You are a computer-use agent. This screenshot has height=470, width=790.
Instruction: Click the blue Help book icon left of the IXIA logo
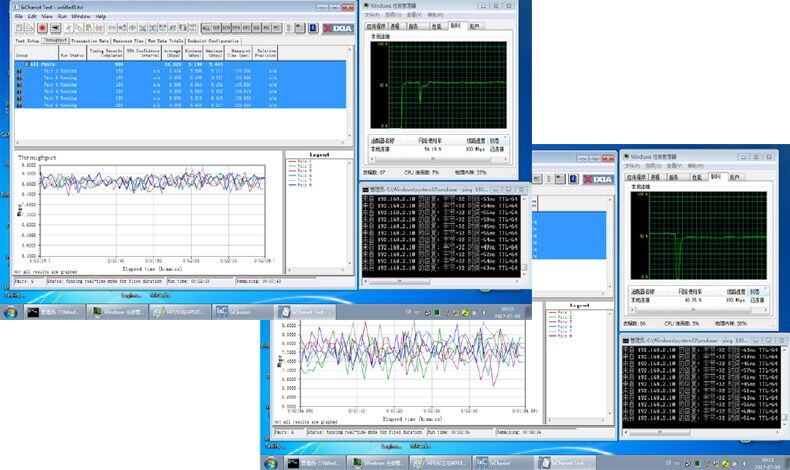(x=313, y=28)
